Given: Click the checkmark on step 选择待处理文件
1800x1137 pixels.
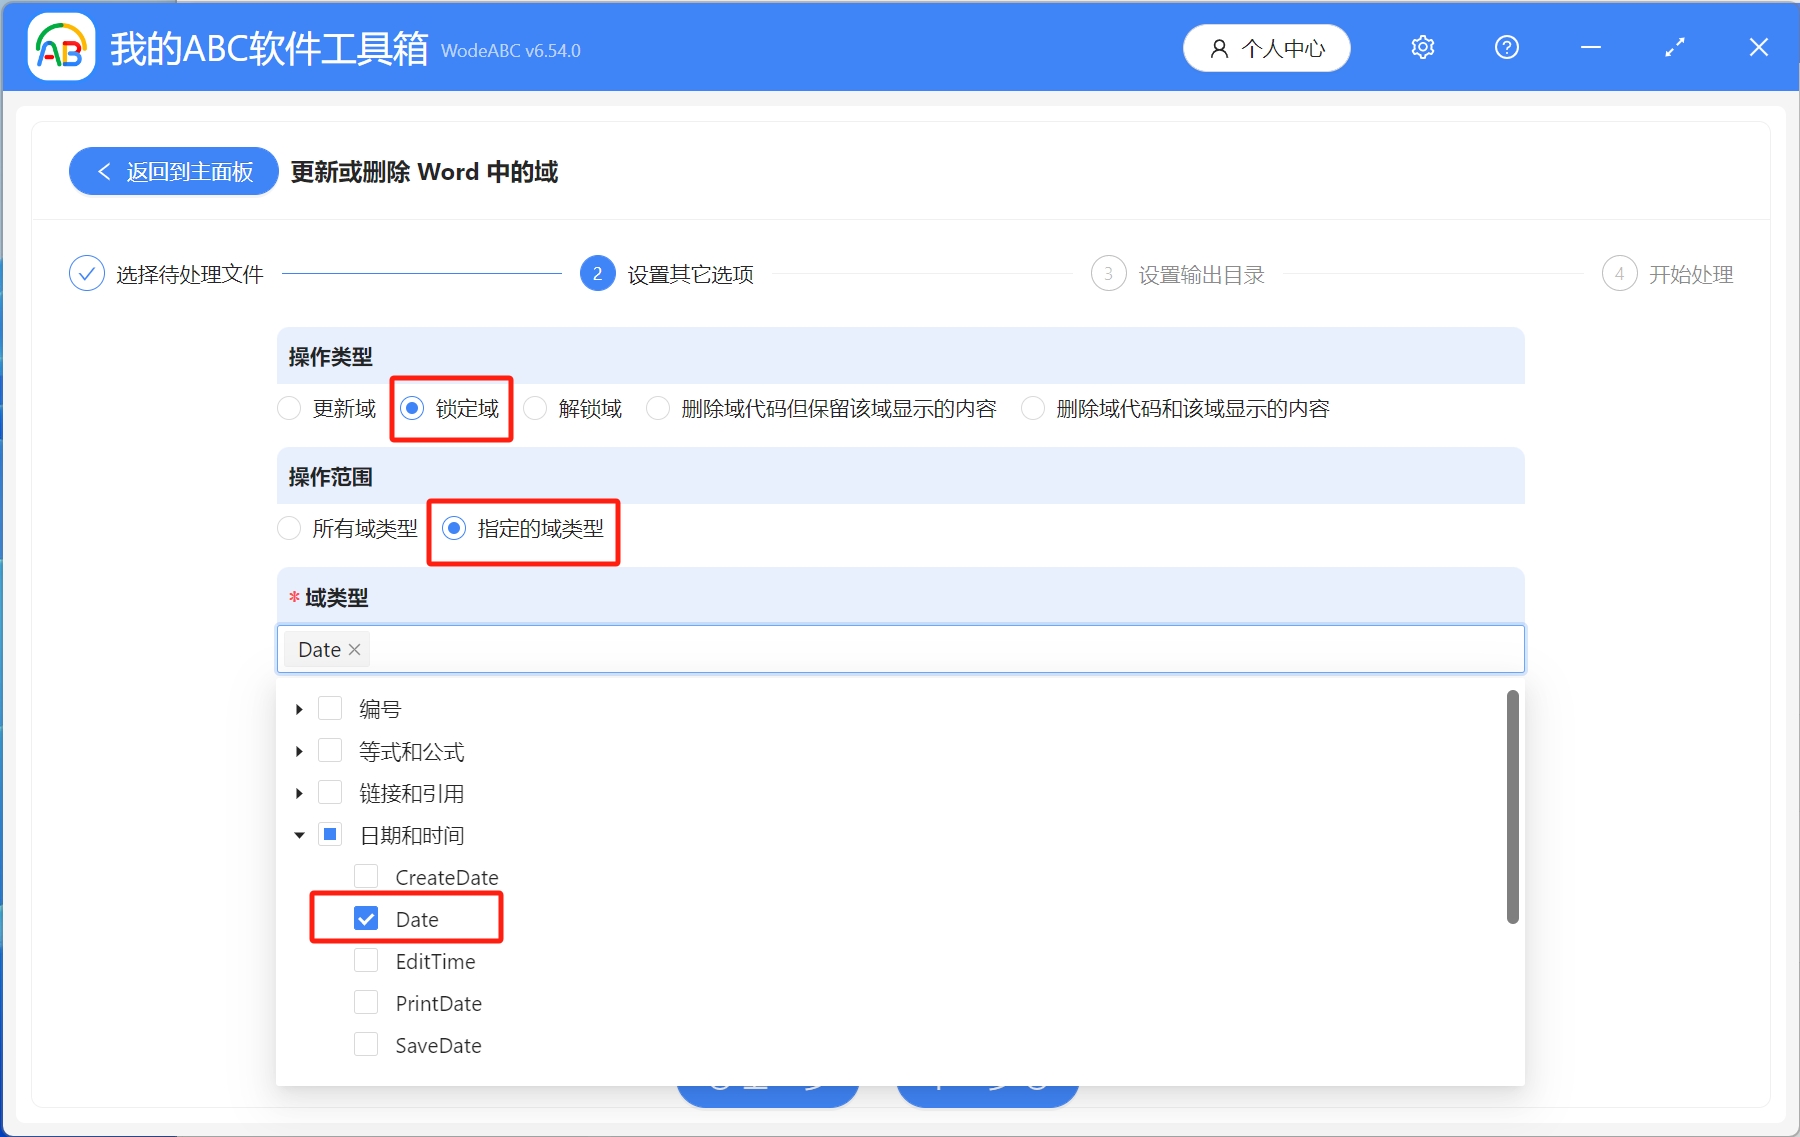Looking at the screenshot, I should tap(88, 273).
